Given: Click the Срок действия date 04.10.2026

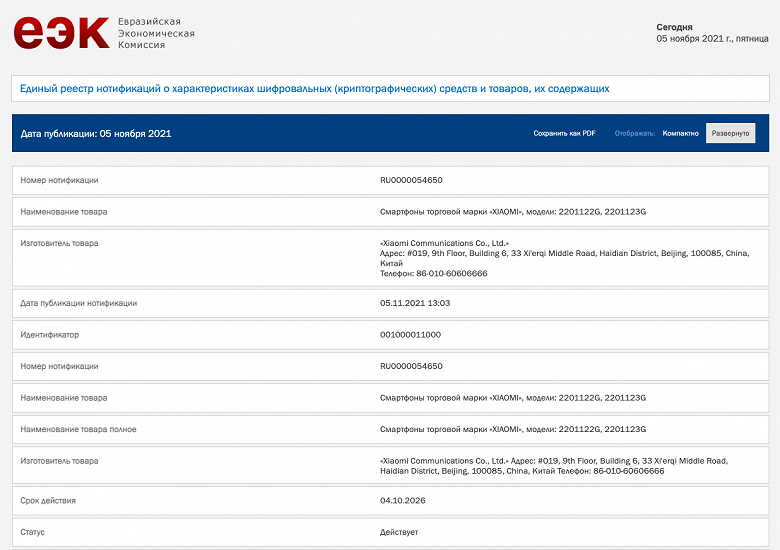Looking at the screenshot, I should click(403, 500).
